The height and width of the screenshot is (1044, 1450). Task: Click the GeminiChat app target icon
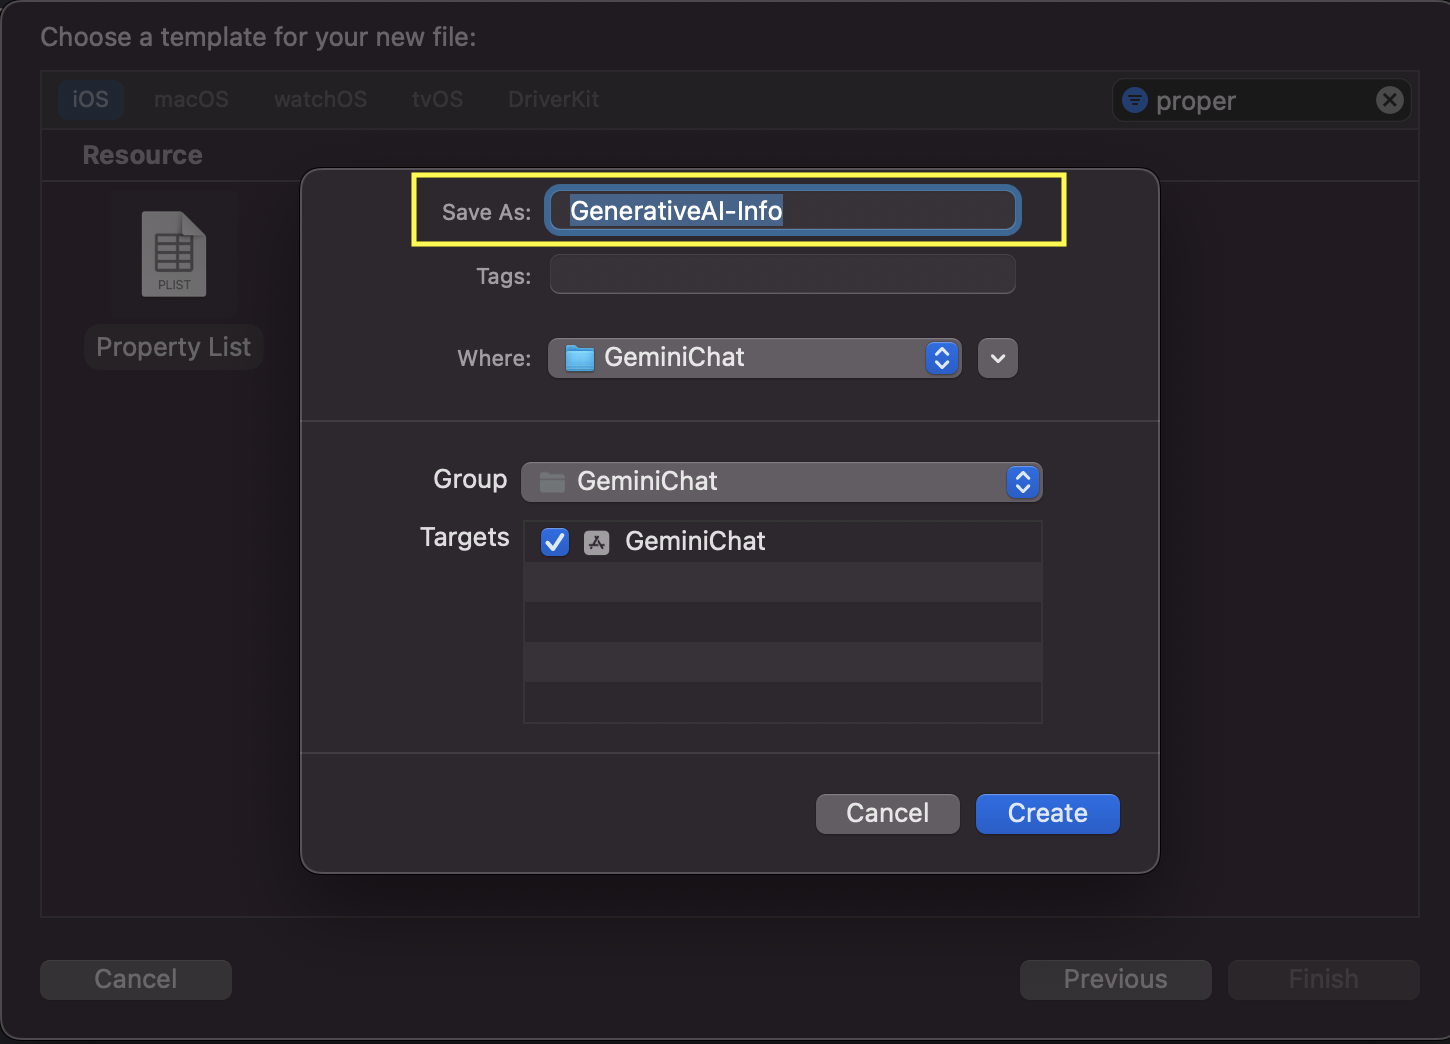[x=597, y=542]
